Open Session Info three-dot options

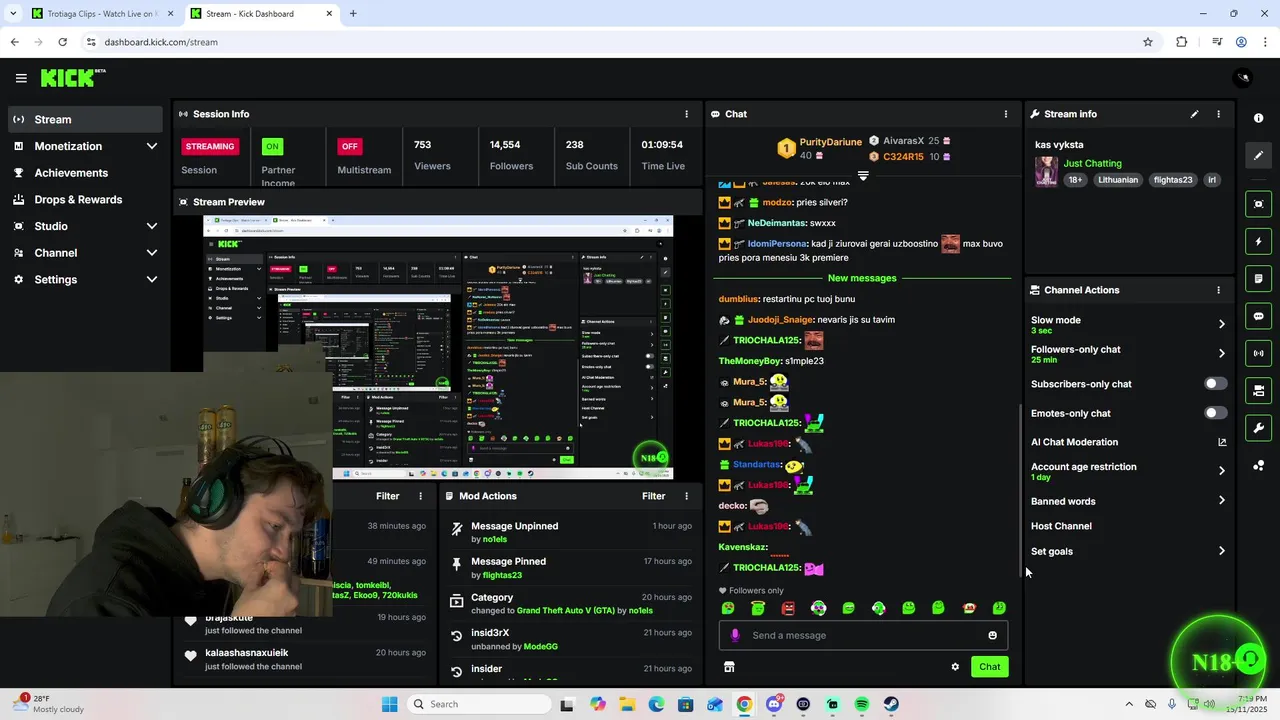click(686, 114)
